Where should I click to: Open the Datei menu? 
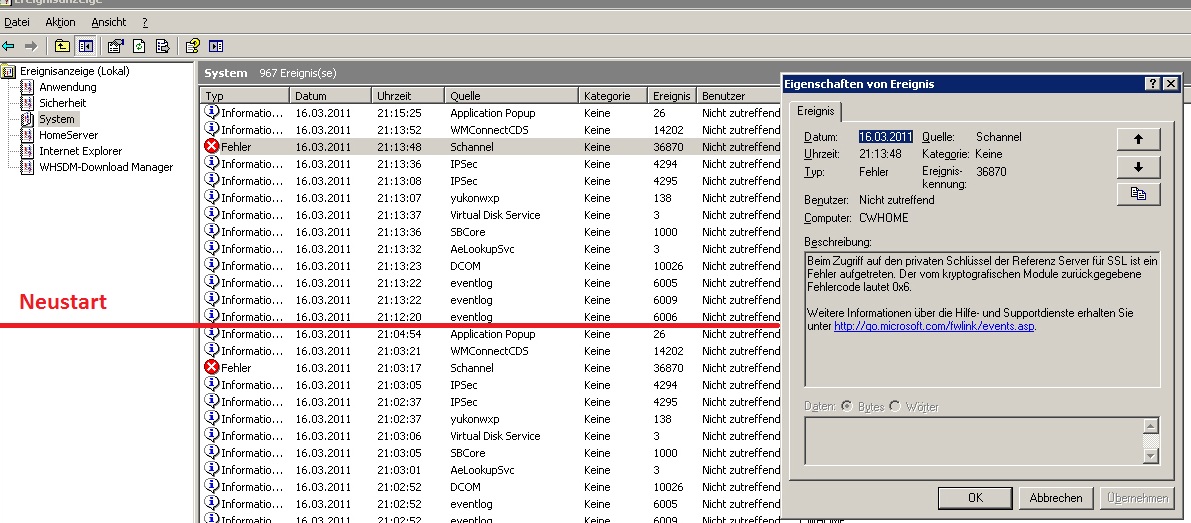click(17, 22)
